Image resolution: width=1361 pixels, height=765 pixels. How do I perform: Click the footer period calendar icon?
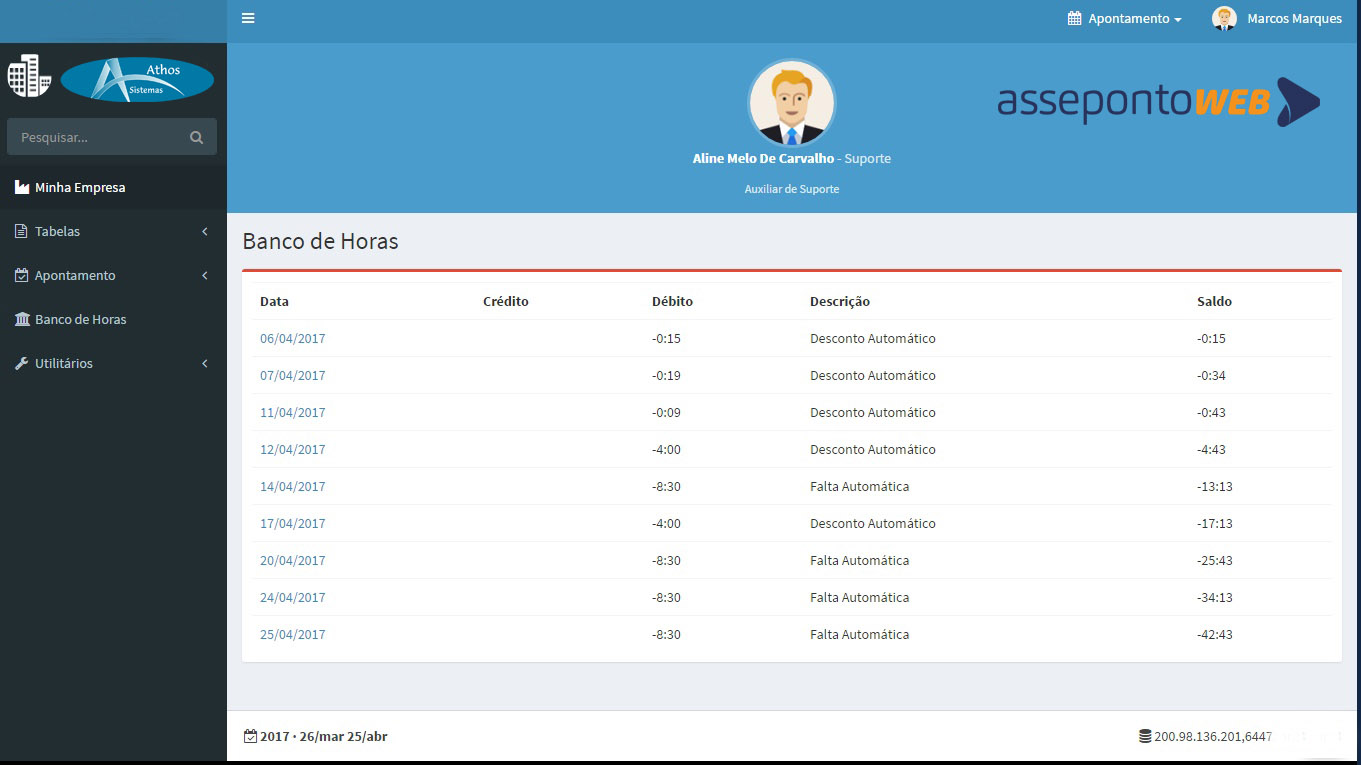coord(250,736)
